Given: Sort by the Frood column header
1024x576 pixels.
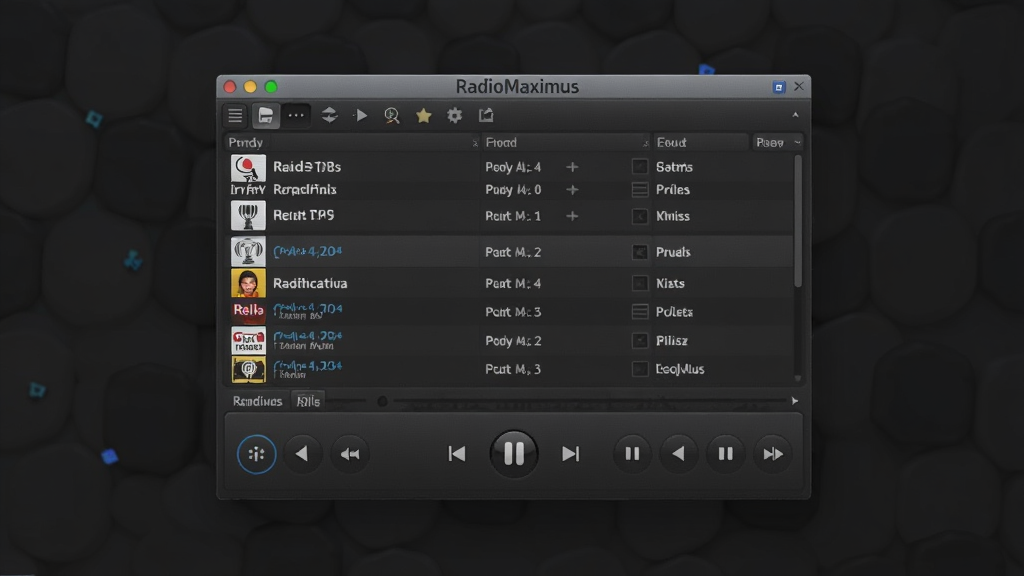Looking at the screenshot, I should pyautogui.click(x=566, y=142).
